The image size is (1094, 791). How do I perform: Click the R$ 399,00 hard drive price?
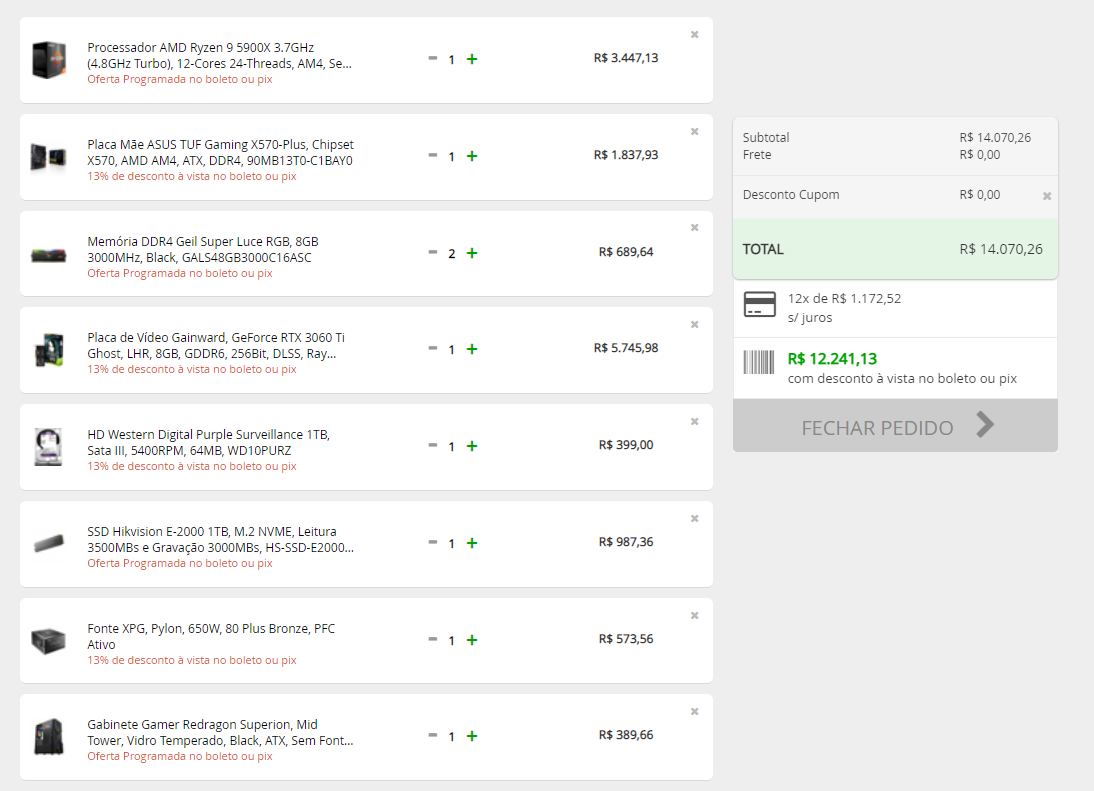tap(626, 445)
